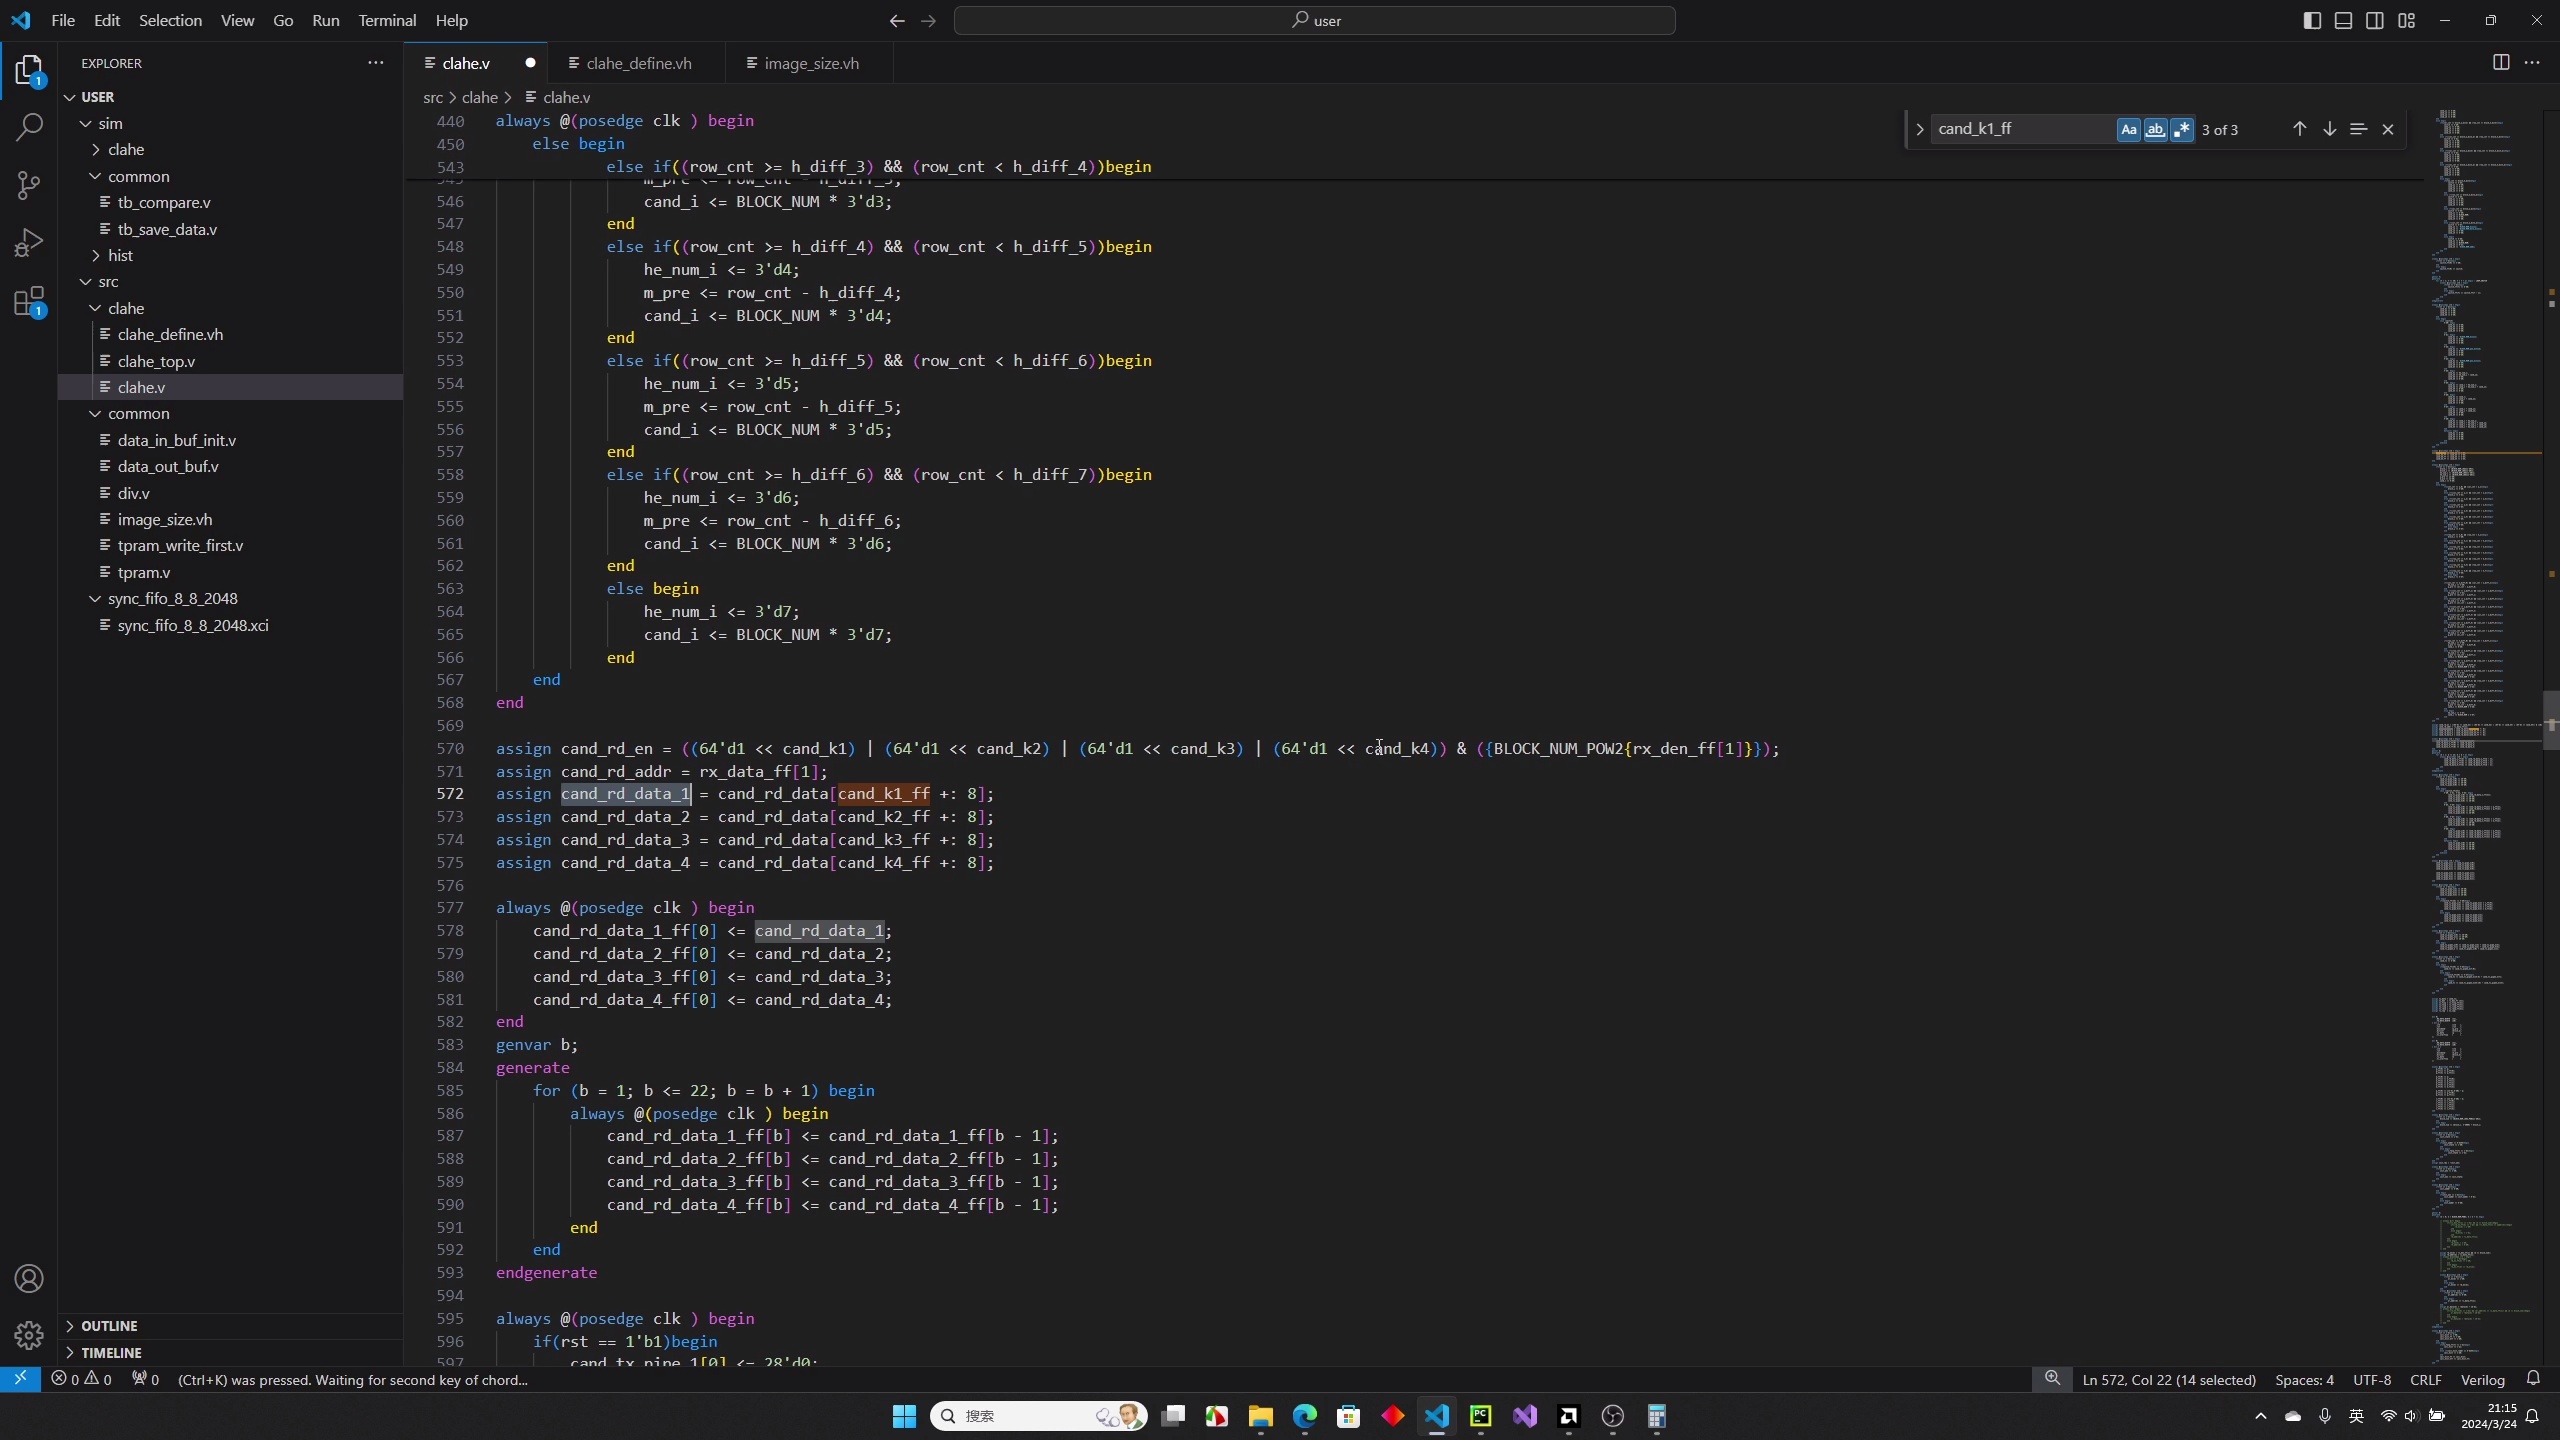Open the Extensions view
The image size is (2560, 1440).
click(x=29, y=301)
